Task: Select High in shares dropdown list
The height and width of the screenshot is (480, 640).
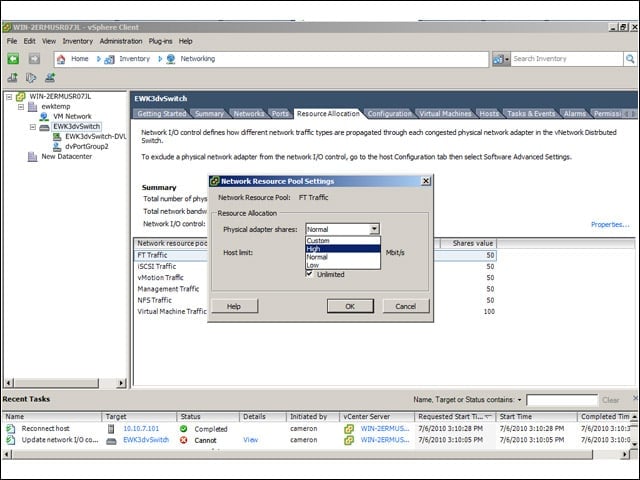Action: coord(343,249)
